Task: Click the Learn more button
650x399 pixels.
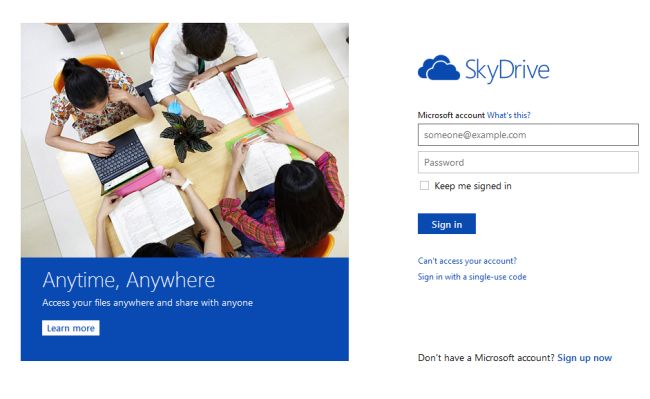Action: (x=70, y=328)
